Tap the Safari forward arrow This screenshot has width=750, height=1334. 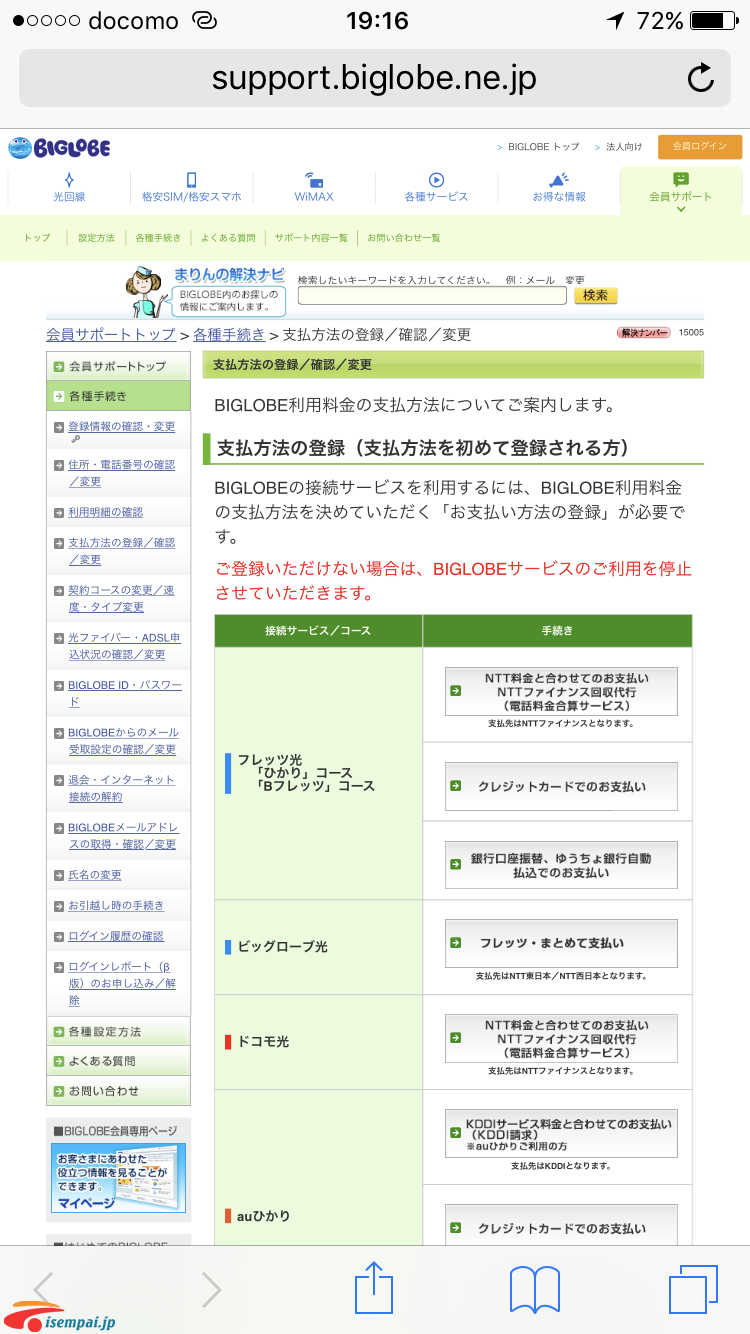tap(211, 1290)
